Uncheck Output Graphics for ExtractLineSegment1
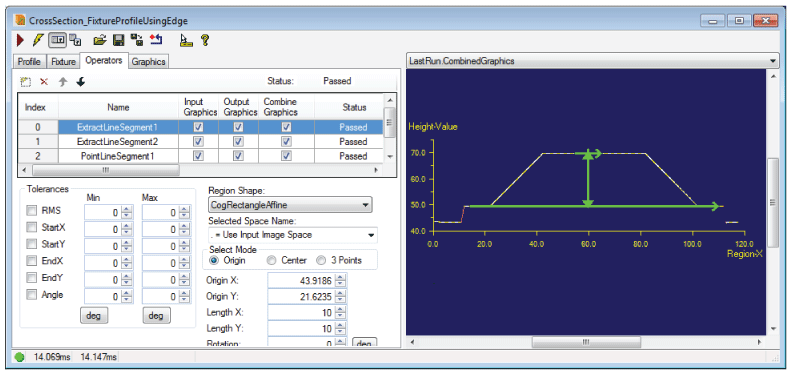The height and width of the screenshot is (371, 802). [x=238, y=127]
